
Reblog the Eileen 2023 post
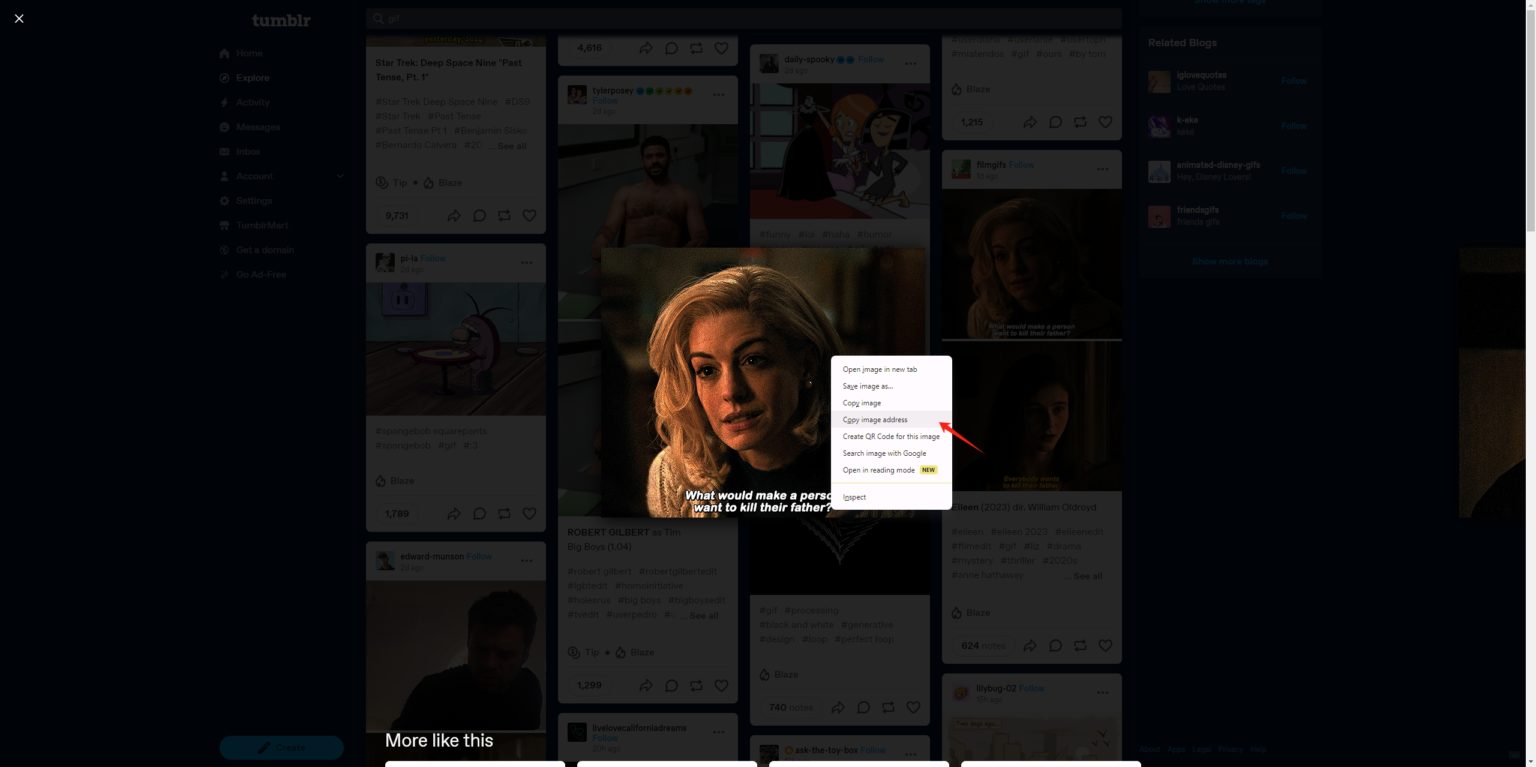coord(1080,645)
